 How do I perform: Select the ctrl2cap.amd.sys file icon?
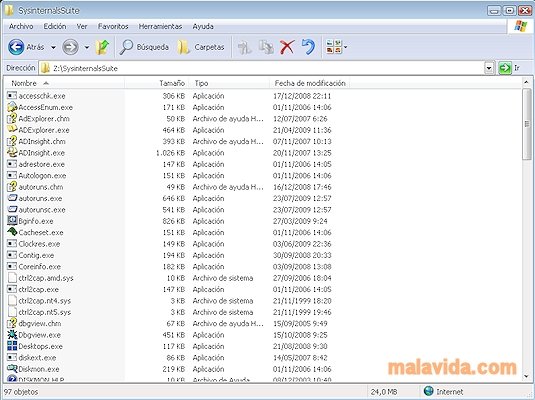(12, 278)
